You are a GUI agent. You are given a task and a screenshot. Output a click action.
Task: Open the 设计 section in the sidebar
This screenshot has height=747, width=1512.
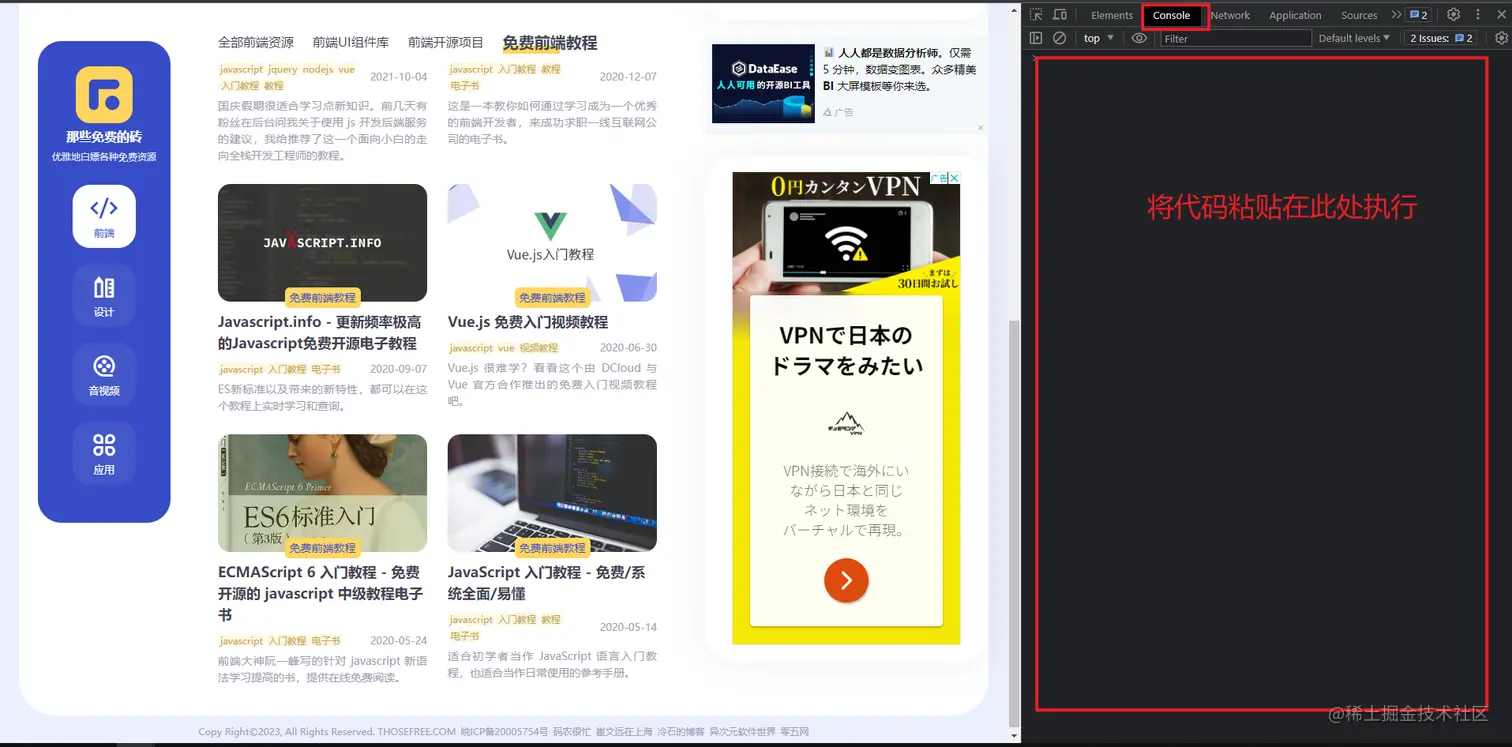(x=104, y=295)
